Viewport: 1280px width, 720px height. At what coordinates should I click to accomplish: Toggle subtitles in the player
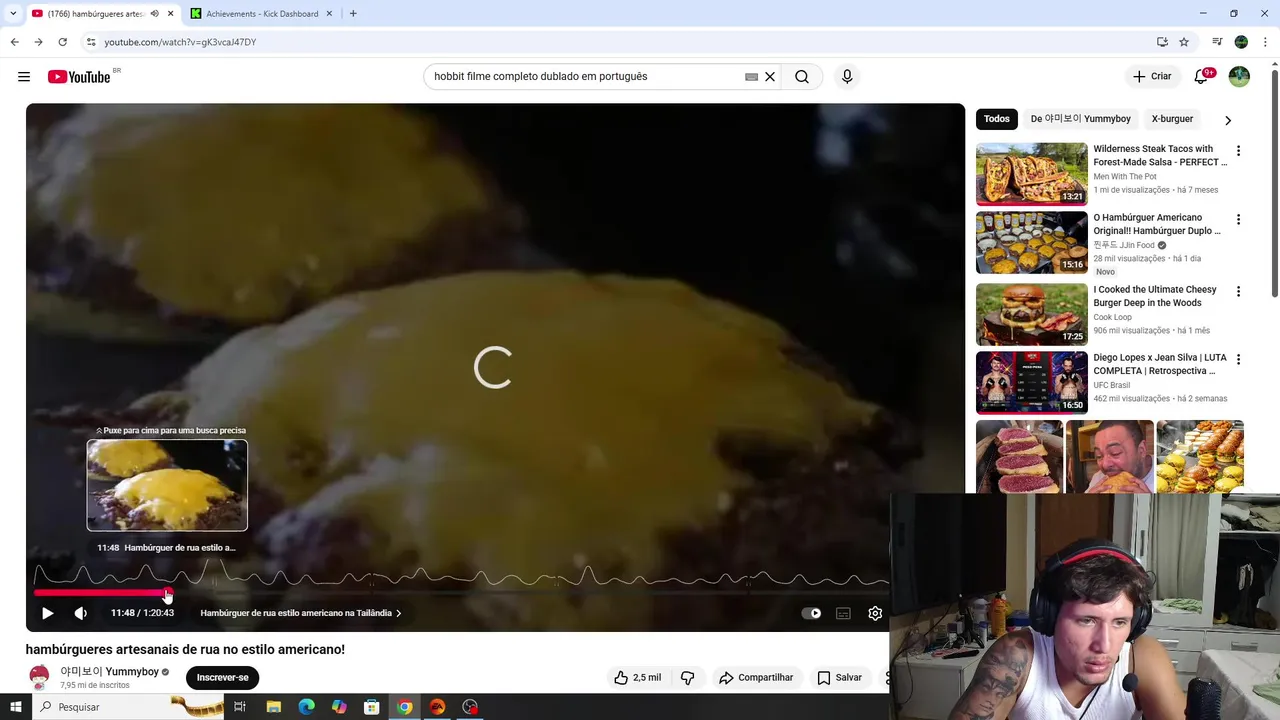coord(843,613)
